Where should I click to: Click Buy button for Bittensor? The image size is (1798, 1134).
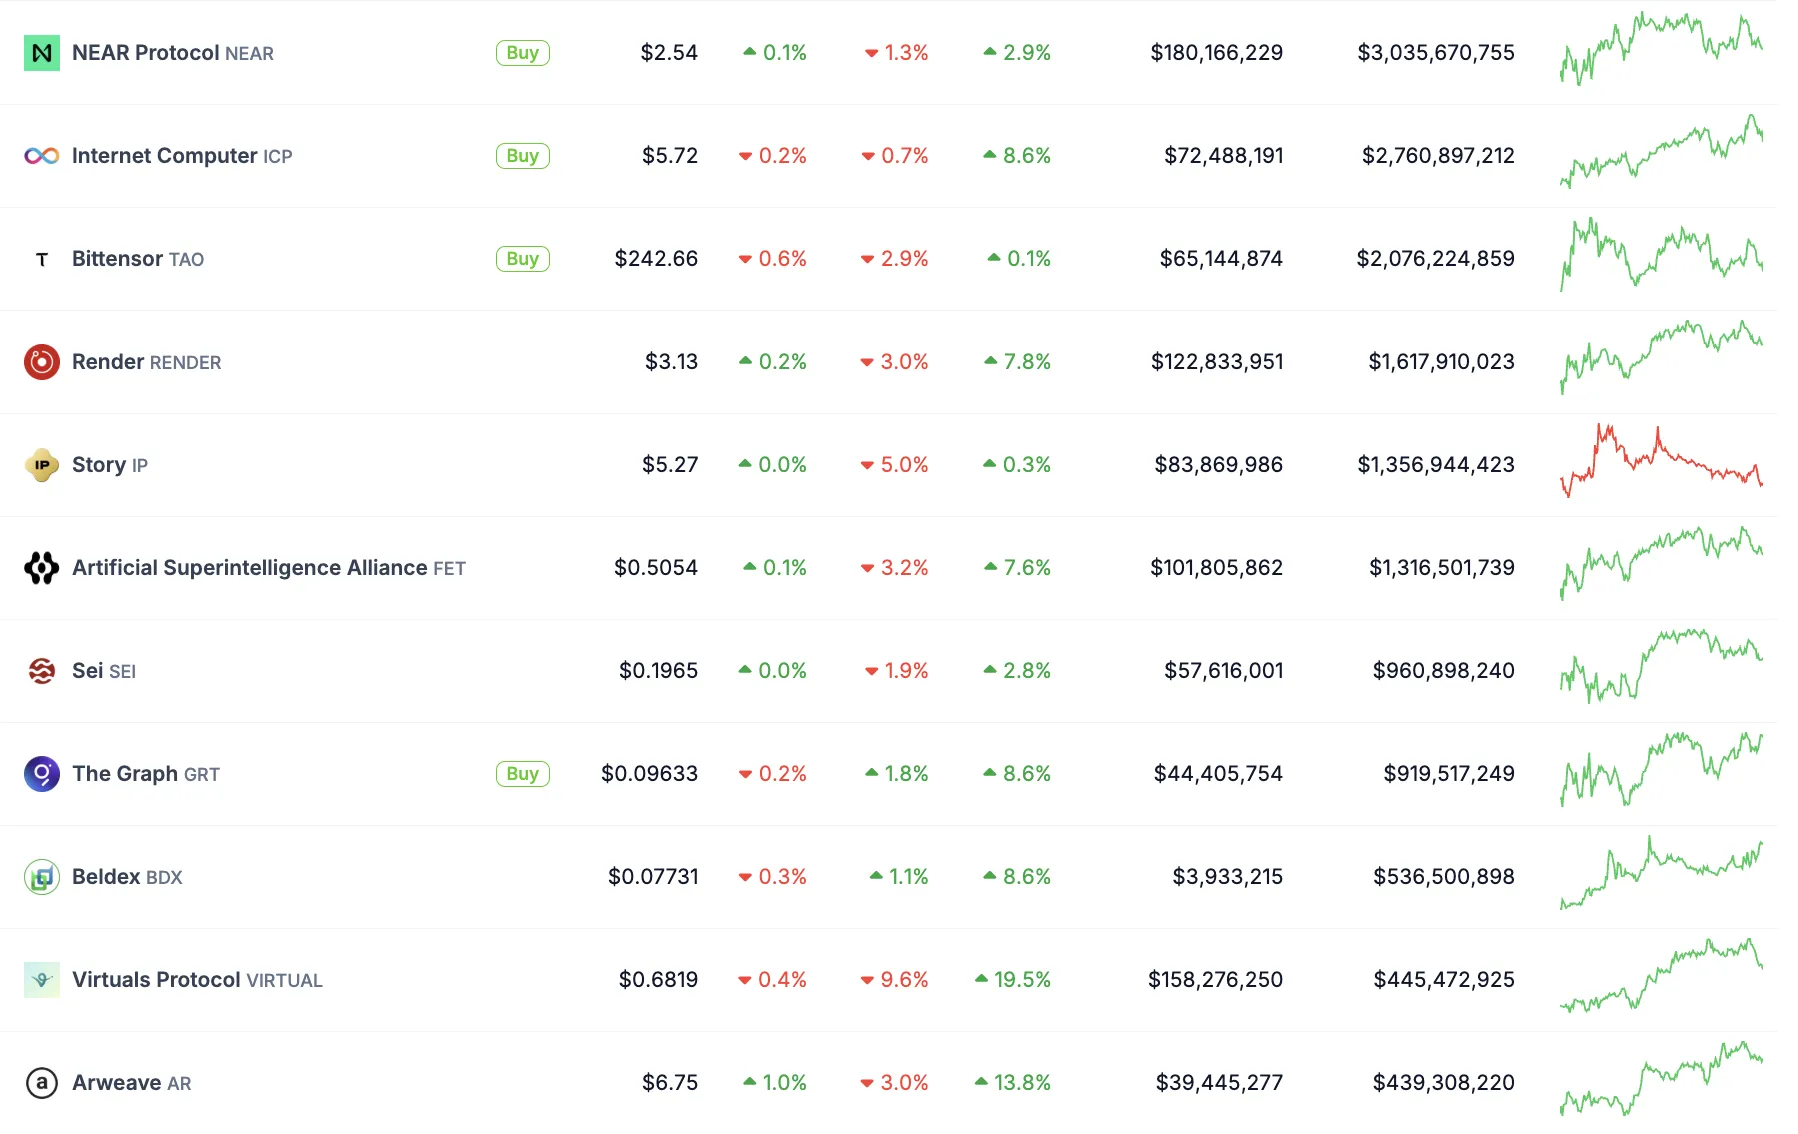click(522, 259)
